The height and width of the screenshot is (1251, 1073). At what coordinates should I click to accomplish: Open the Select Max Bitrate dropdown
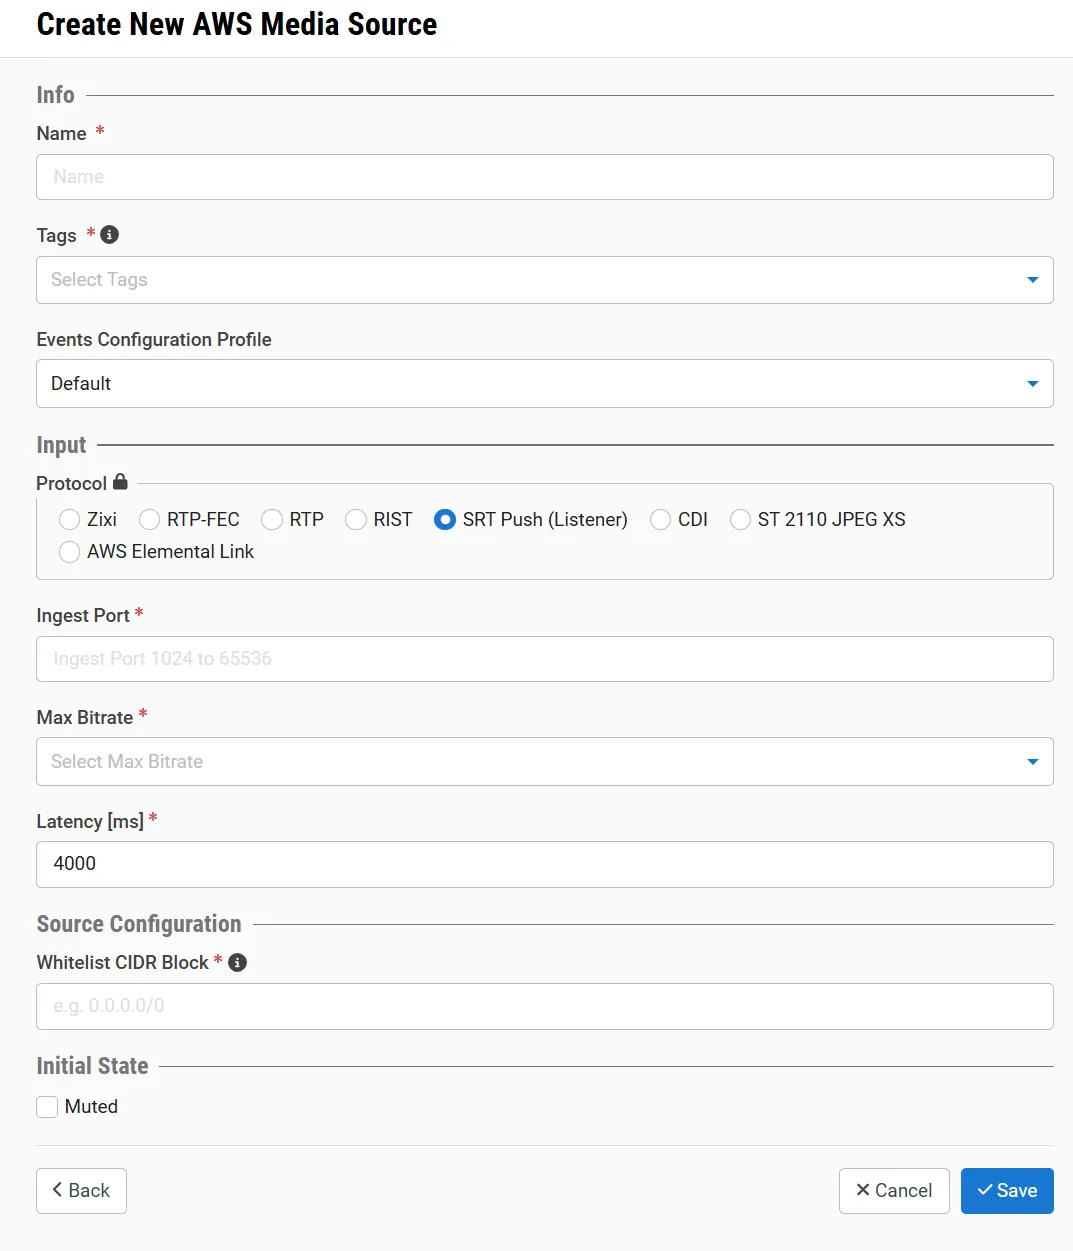click(x=545, y=762)
